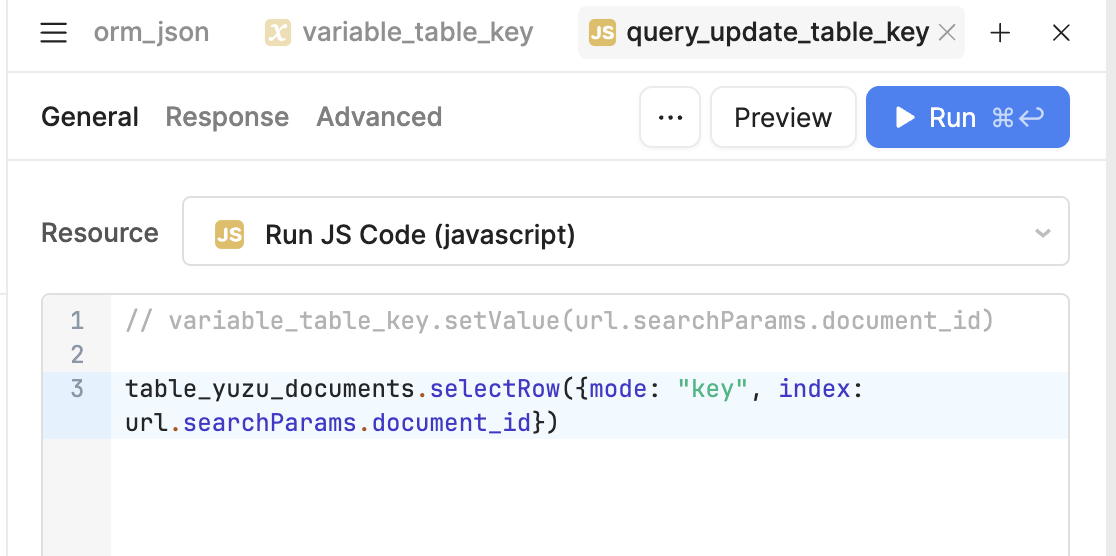Go to the Advanced tab
The image size is (1116, 556).
(379, 117)
